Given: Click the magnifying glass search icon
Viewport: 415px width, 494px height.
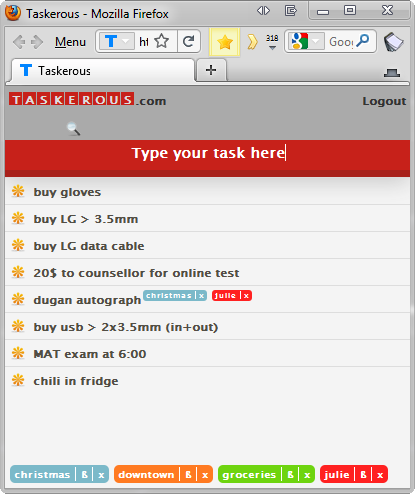Looking at the screenshot, I should pos(73,129).
